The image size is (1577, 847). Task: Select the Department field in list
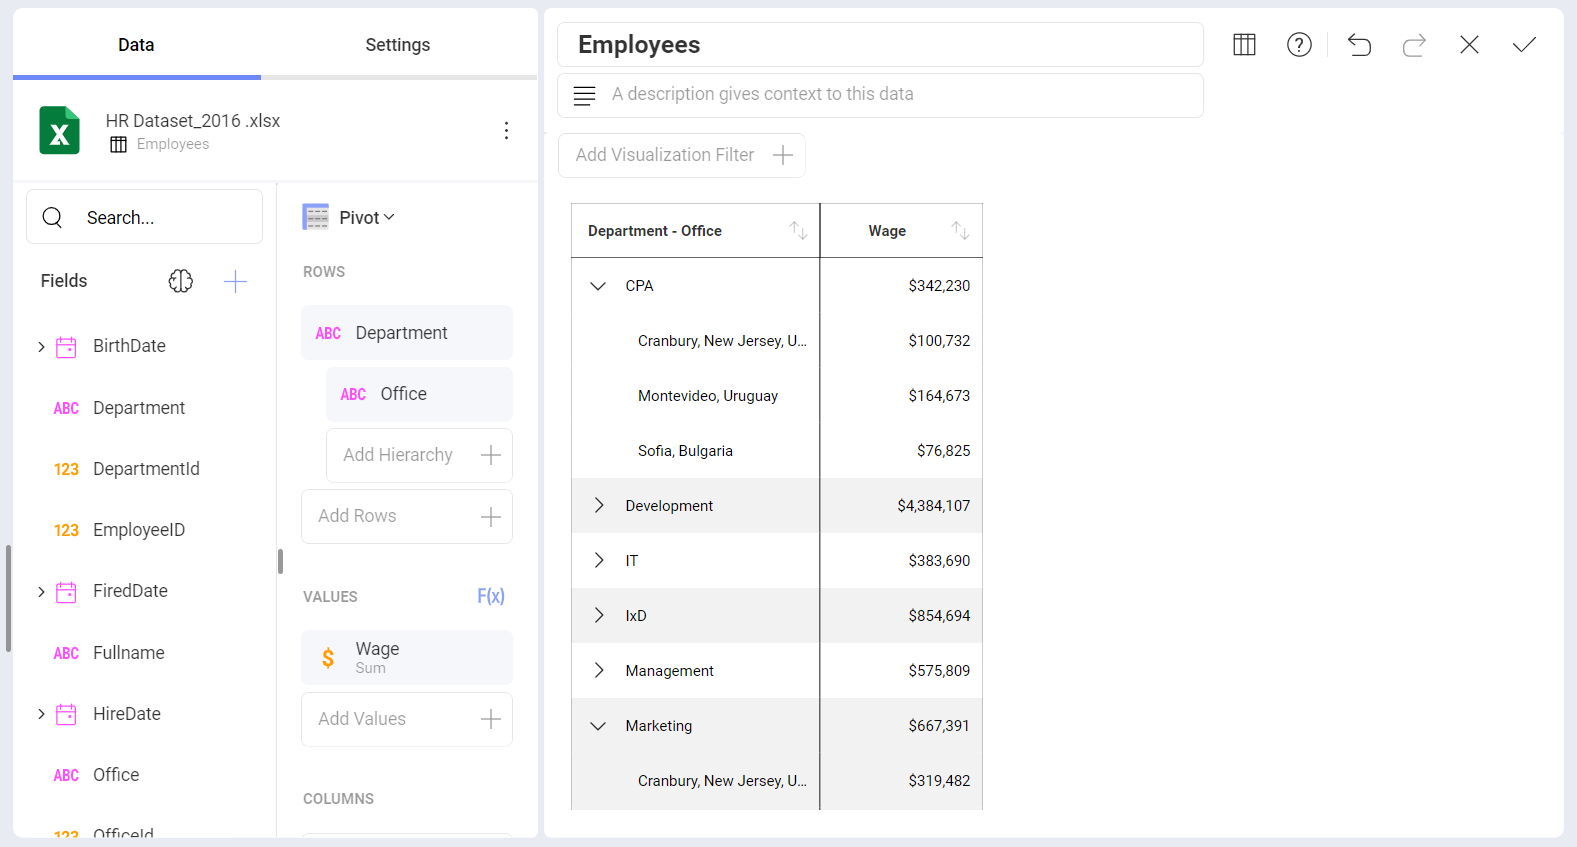click(139, 408)
